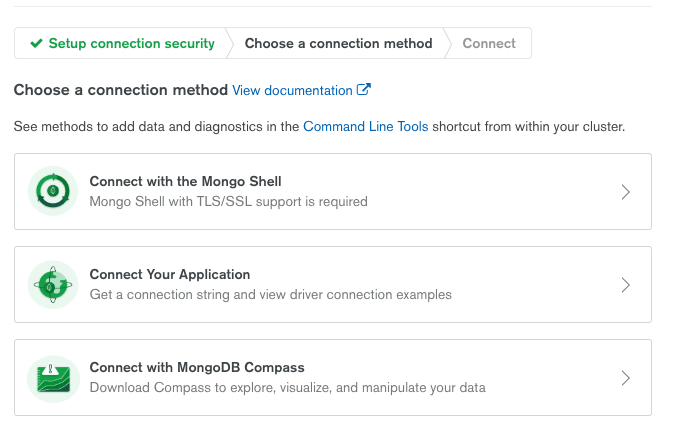Choose Connect with the Mongo Shell title
This screenshot has height=433, width=673.
[x=185, y=181]
